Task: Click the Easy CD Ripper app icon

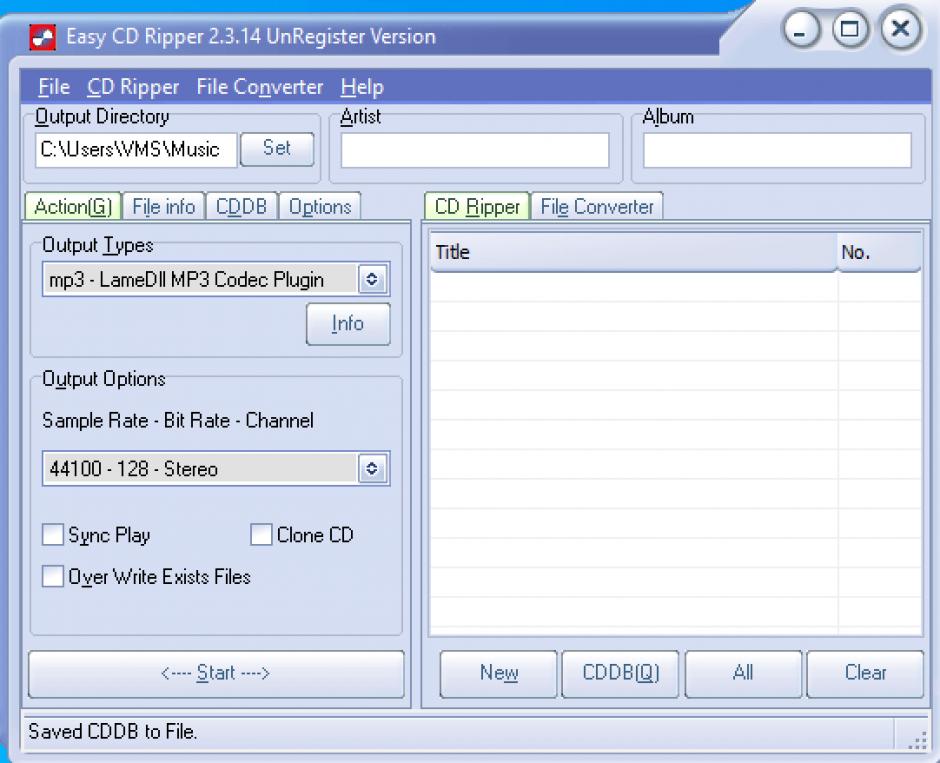Action: [43, 37]
